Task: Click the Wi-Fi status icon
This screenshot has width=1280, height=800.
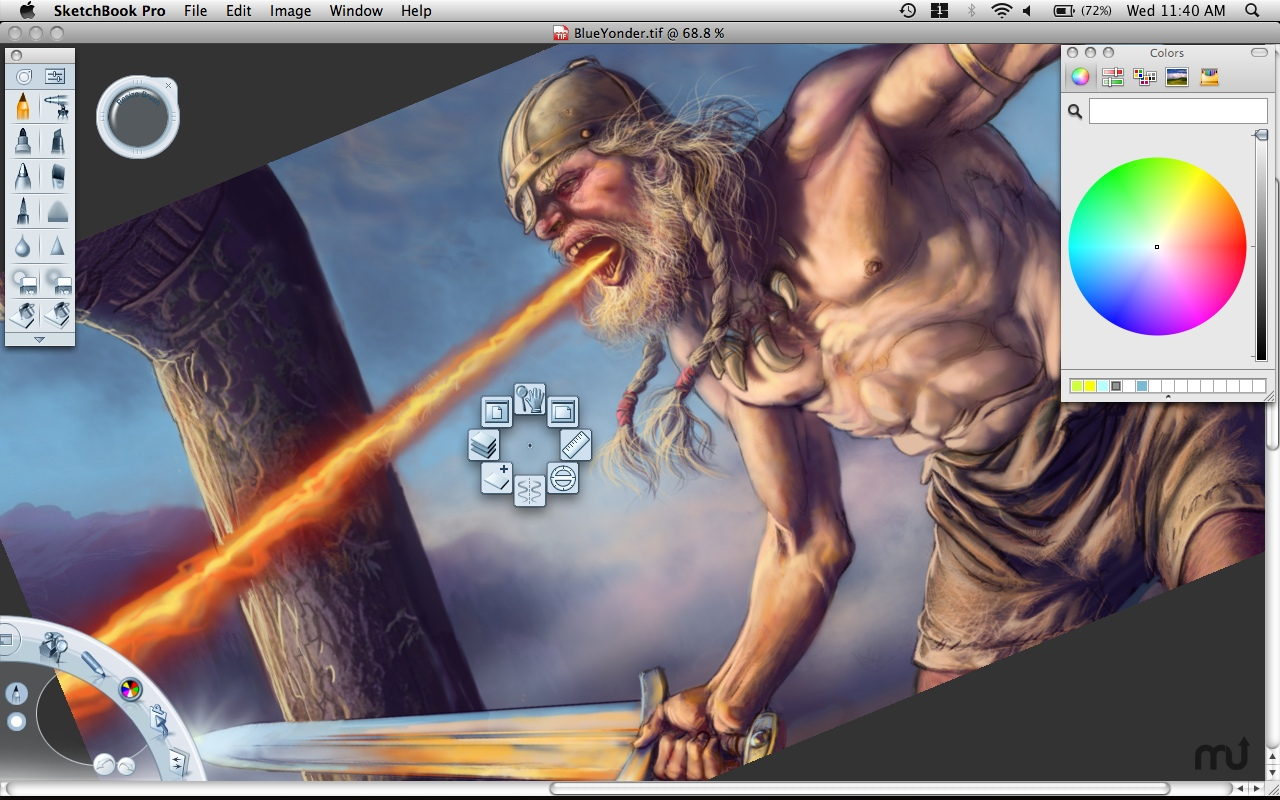Action: point(1002,11)
